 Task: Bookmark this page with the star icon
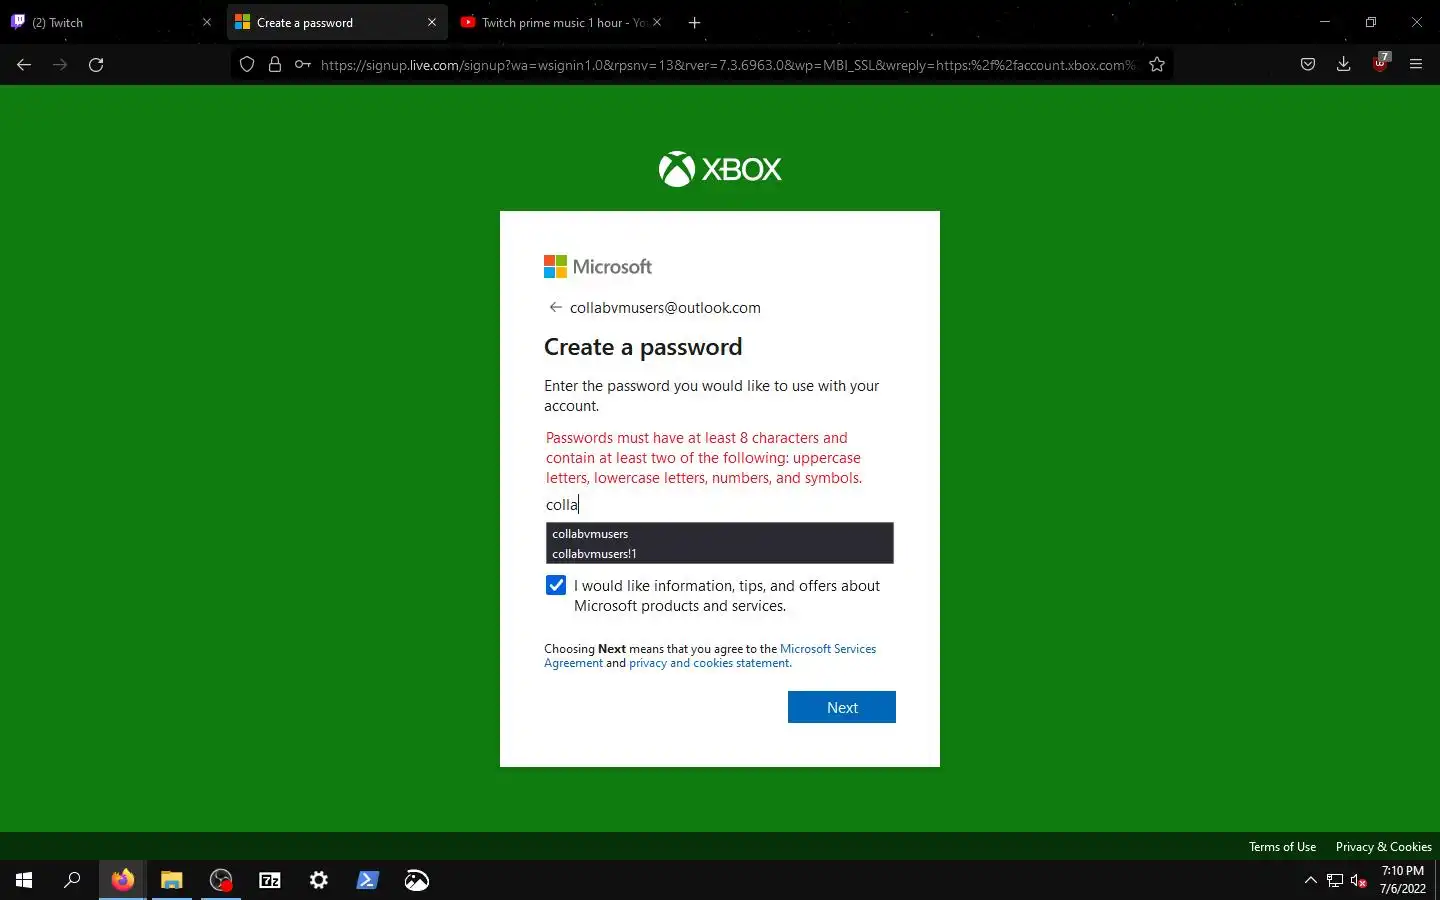[1157, 64]
